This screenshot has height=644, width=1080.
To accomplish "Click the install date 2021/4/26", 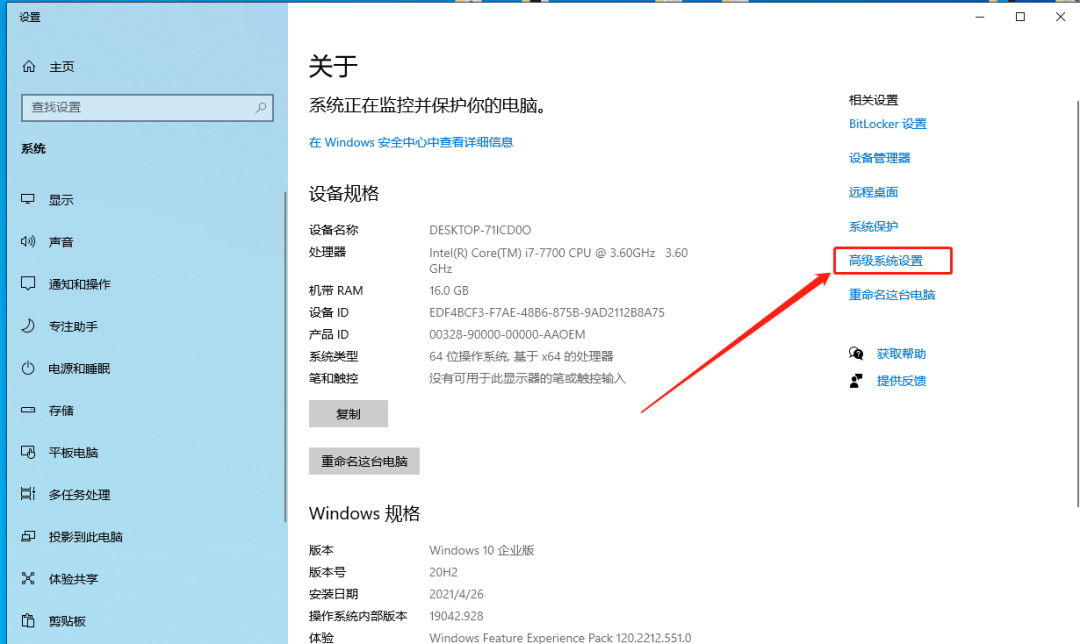I will [456, 594].
